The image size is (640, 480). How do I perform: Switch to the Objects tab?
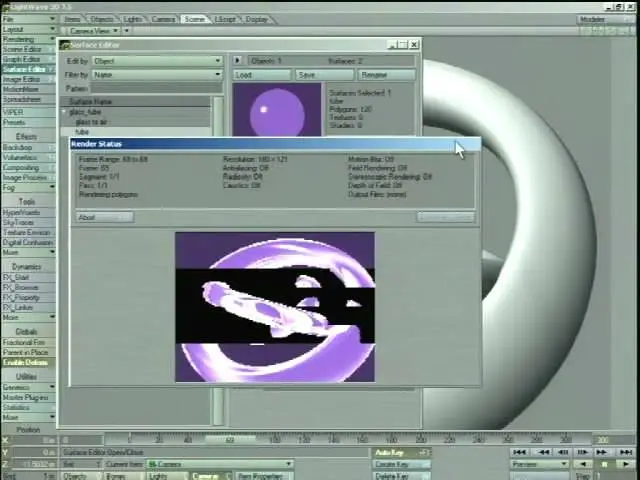pos(101,19)
